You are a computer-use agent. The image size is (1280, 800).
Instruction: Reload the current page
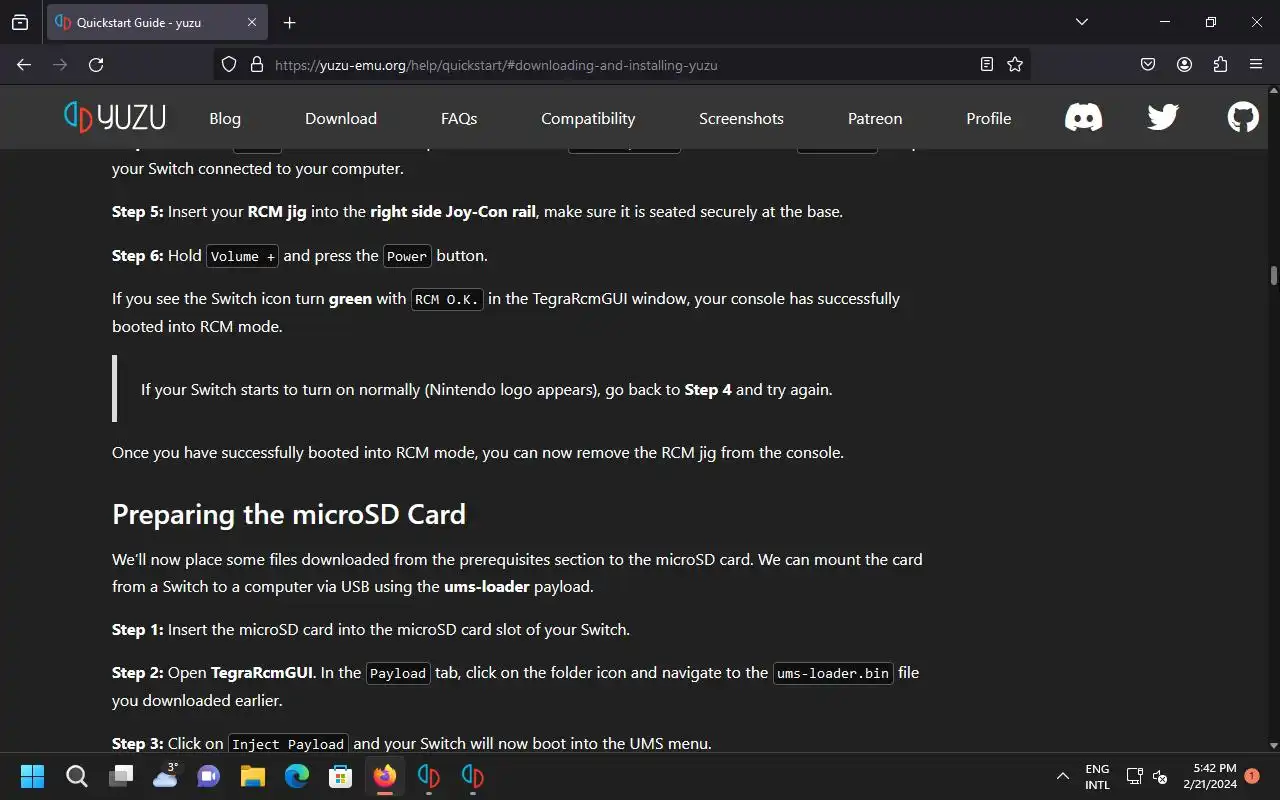(96, 64)
